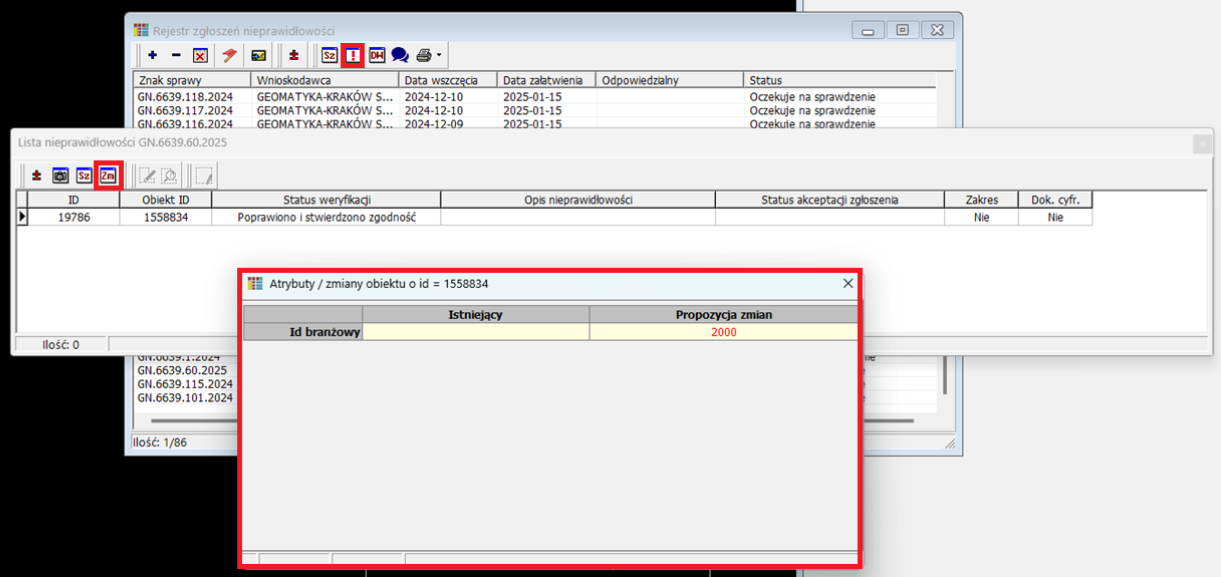Viewport: 1221px width, 577px height.
Task: Open the speech bubbles comments icon
Action: click(x=400, y=56)
